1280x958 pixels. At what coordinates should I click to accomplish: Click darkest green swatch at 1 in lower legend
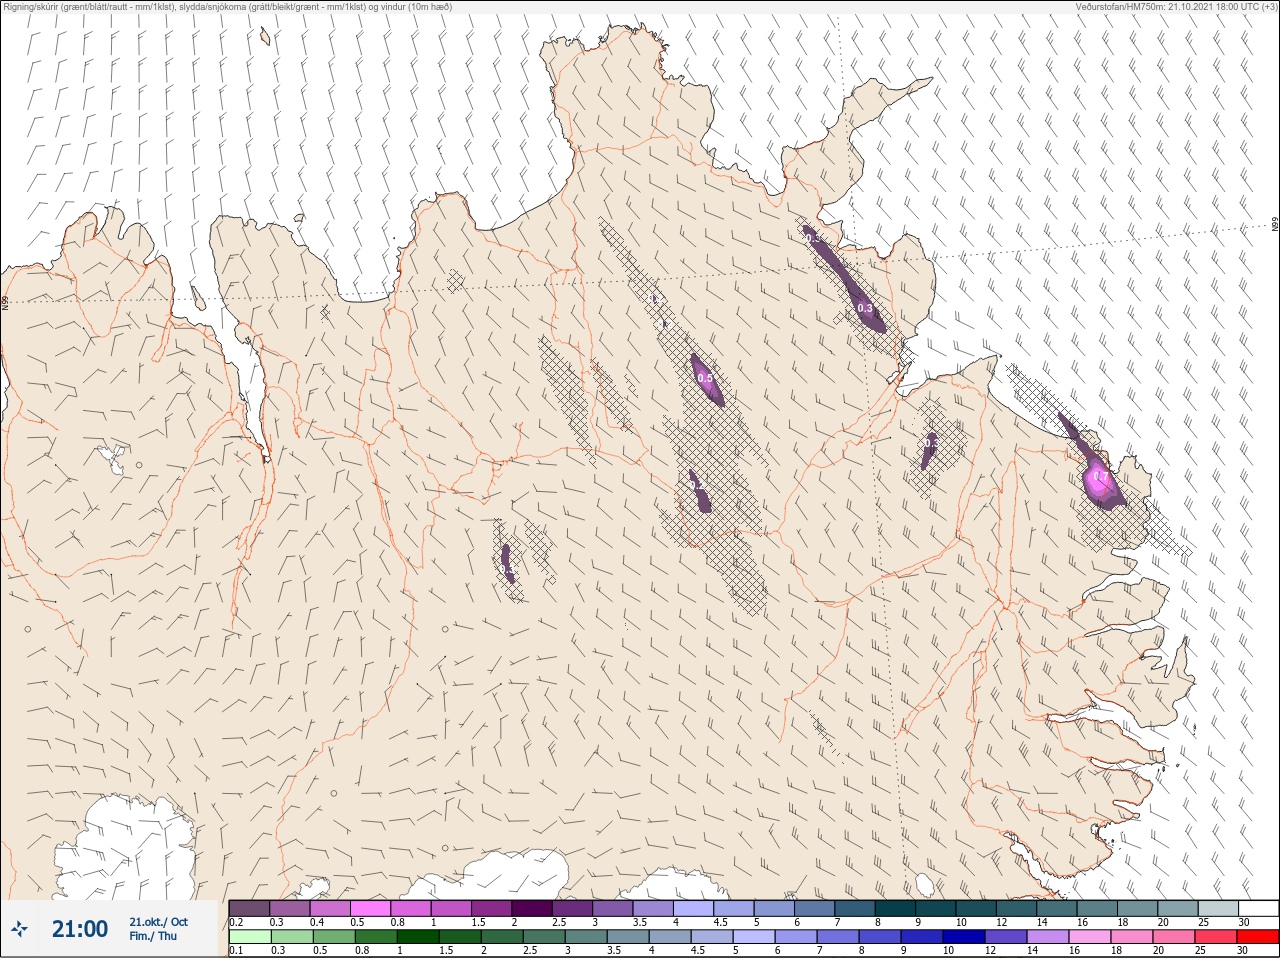417,937
